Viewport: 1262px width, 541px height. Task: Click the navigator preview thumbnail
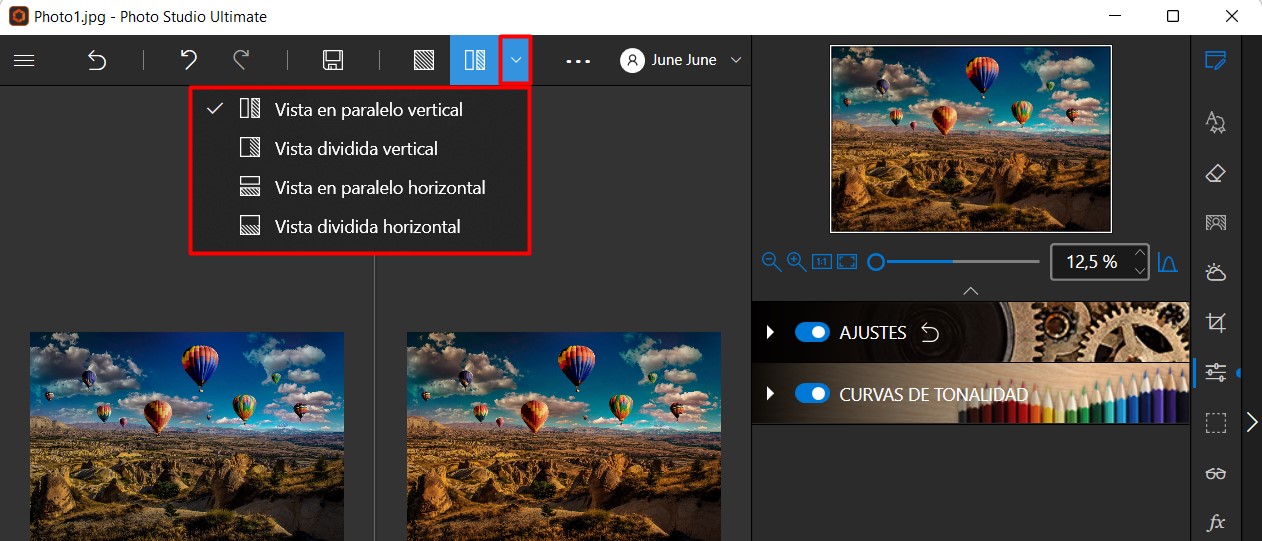(x=970, y=139)
